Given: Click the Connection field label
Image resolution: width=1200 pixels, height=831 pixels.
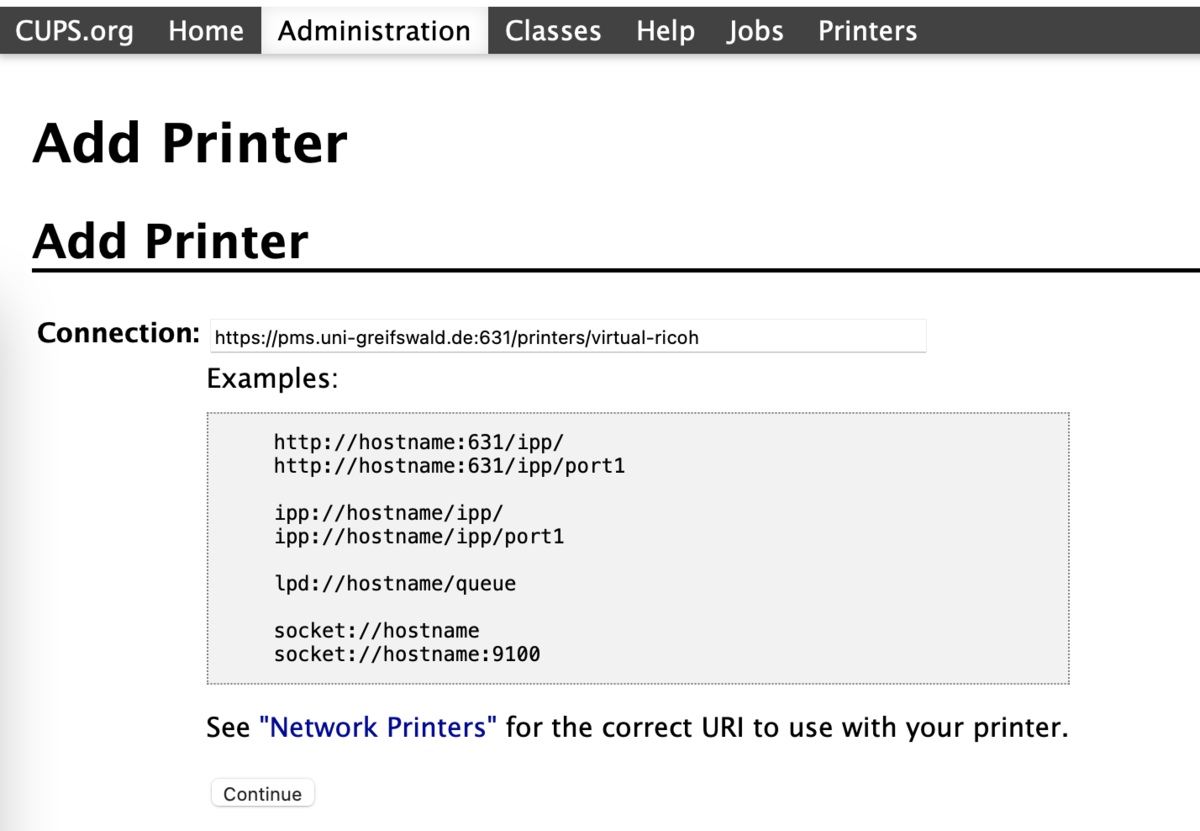Looking at the screenshot, I should (x=118, y=333).
